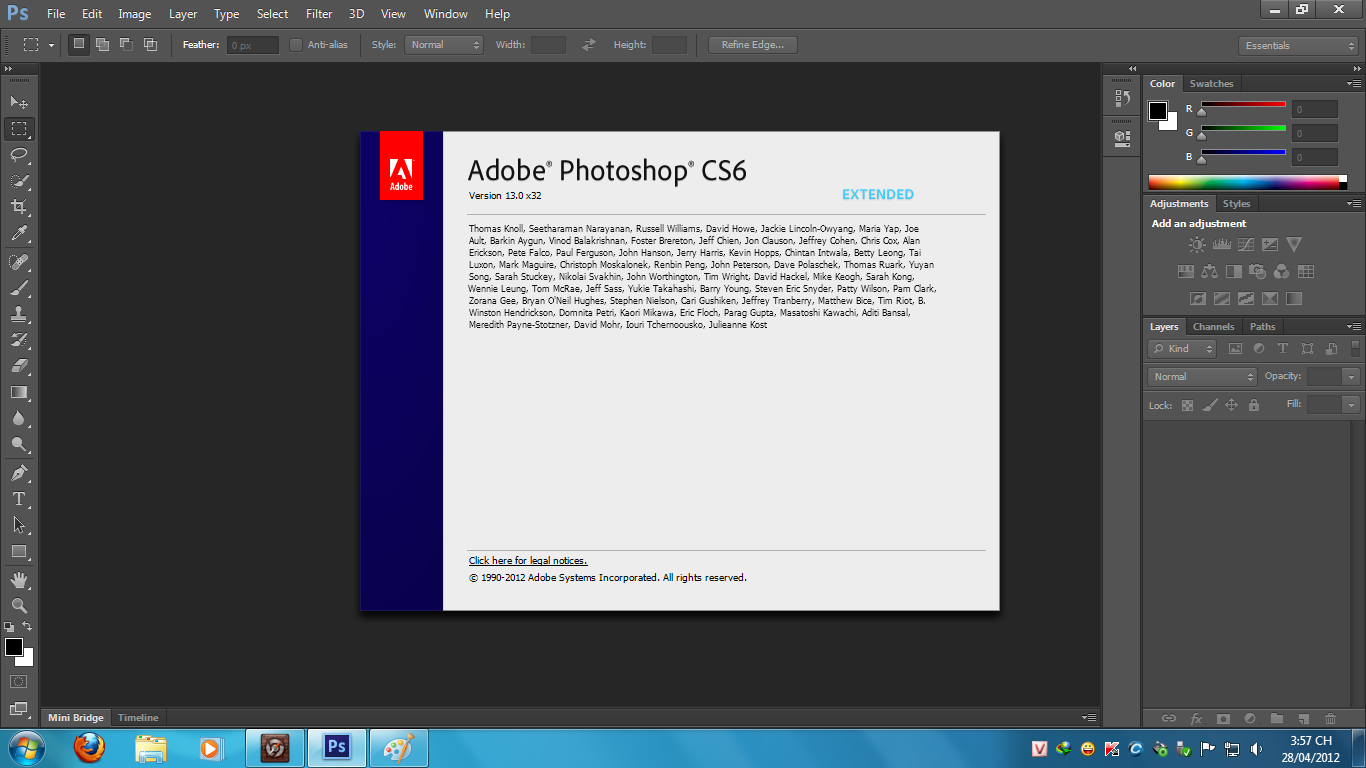
Task: Click the B channel value field
Action: click(x=1315, y=157)
